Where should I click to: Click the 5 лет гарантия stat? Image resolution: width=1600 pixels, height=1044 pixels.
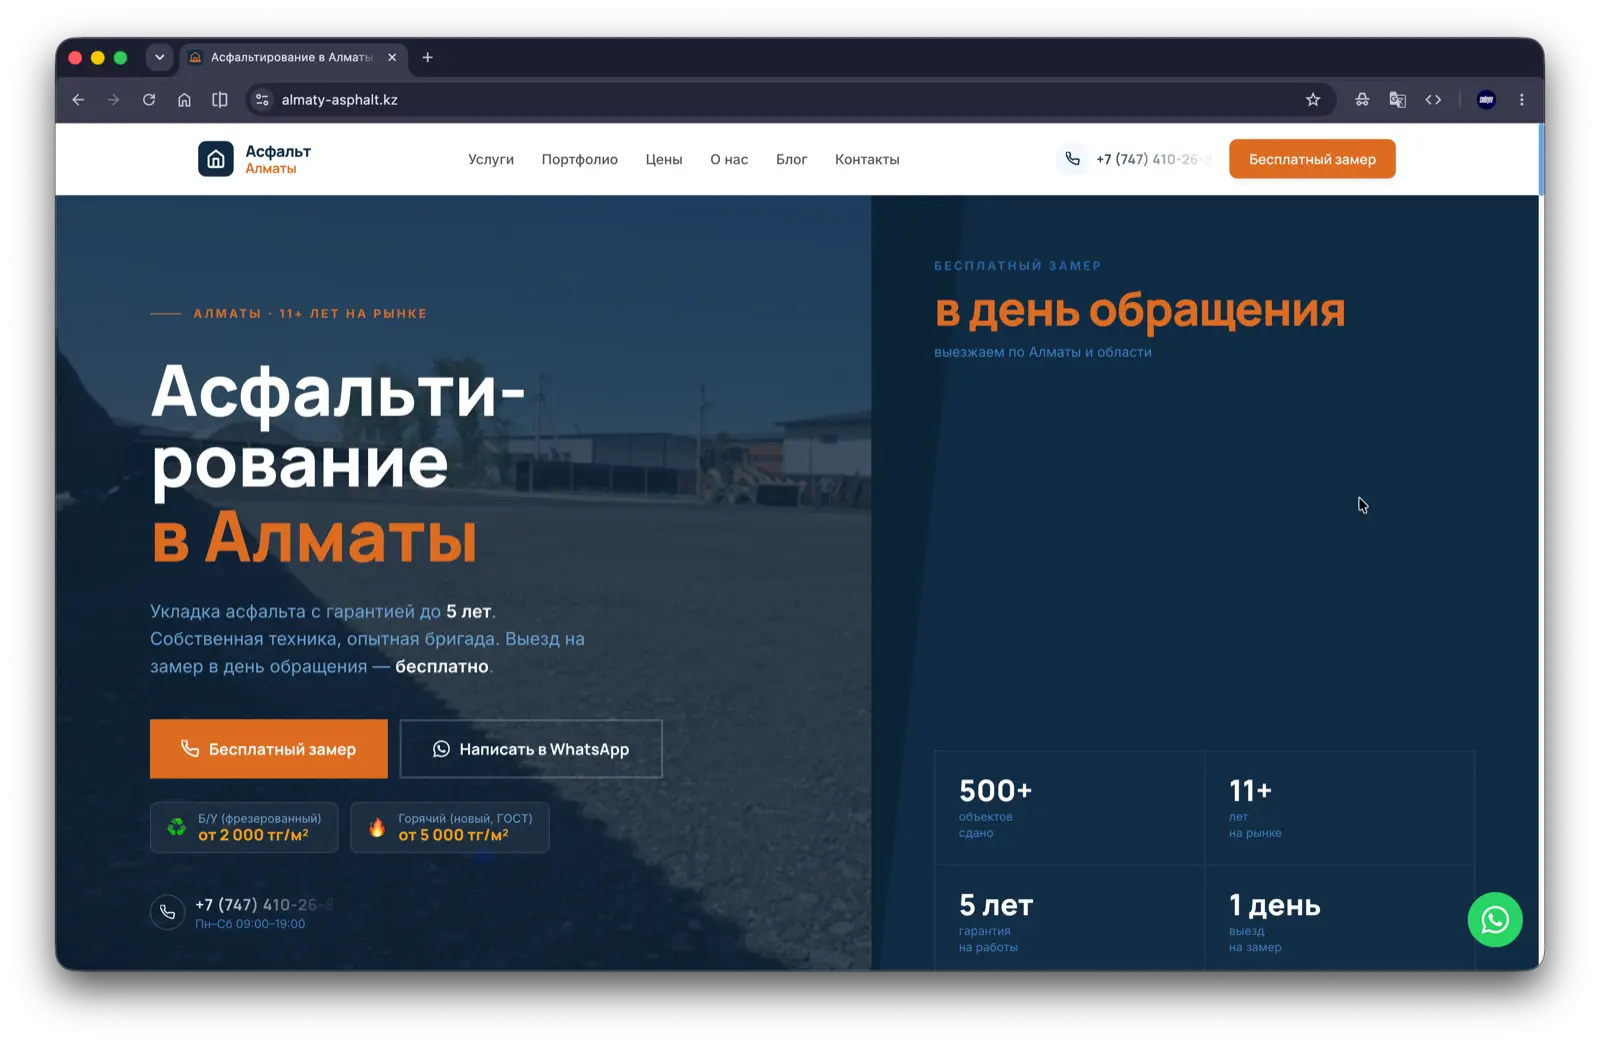pos(1069,918)
